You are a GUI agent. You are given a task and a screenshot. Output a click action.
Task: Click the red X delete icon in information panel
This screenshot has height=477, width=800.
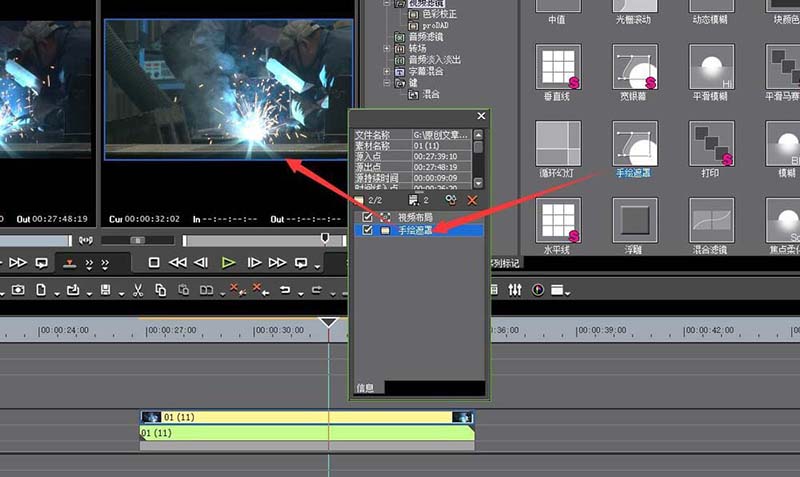click(x=473, y=200)
